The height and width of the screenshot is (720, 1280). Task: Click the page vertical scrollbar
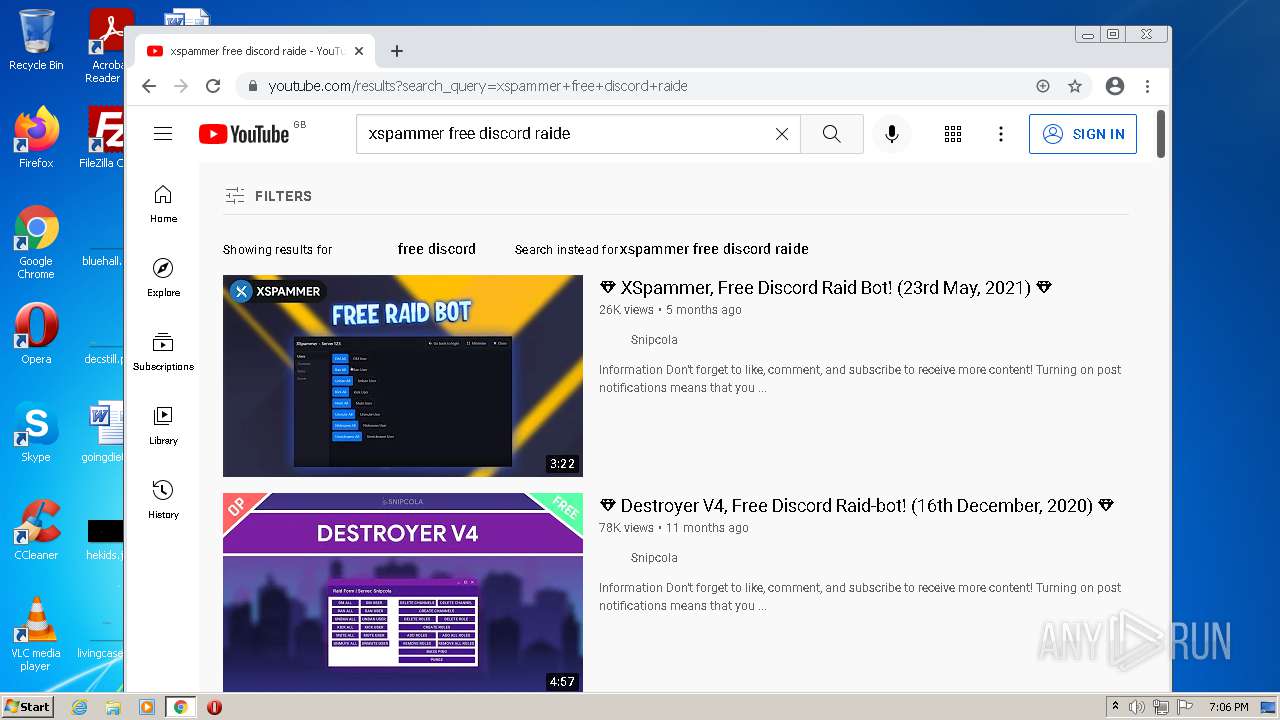(x=1161, y=134)
